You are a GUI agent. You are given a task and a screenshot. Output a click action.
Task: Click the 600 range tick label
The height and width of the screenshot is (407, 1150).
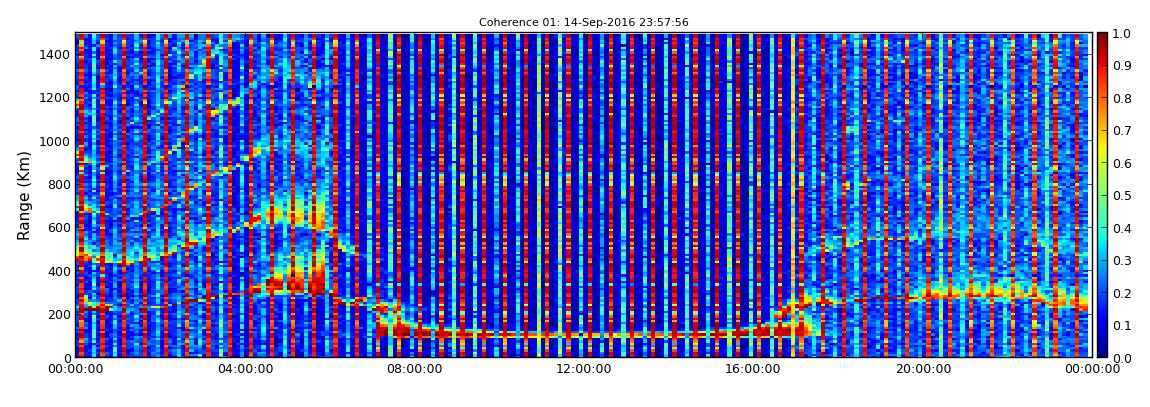[59, 228]
